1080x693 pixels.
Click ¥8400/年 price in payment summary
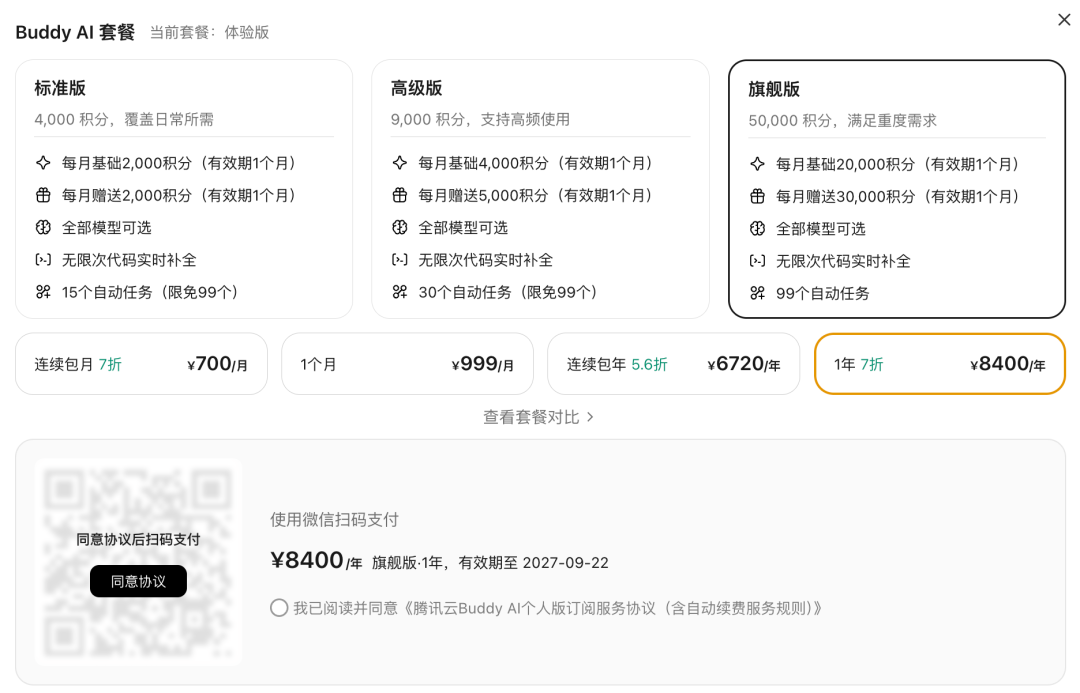point(316,561)
